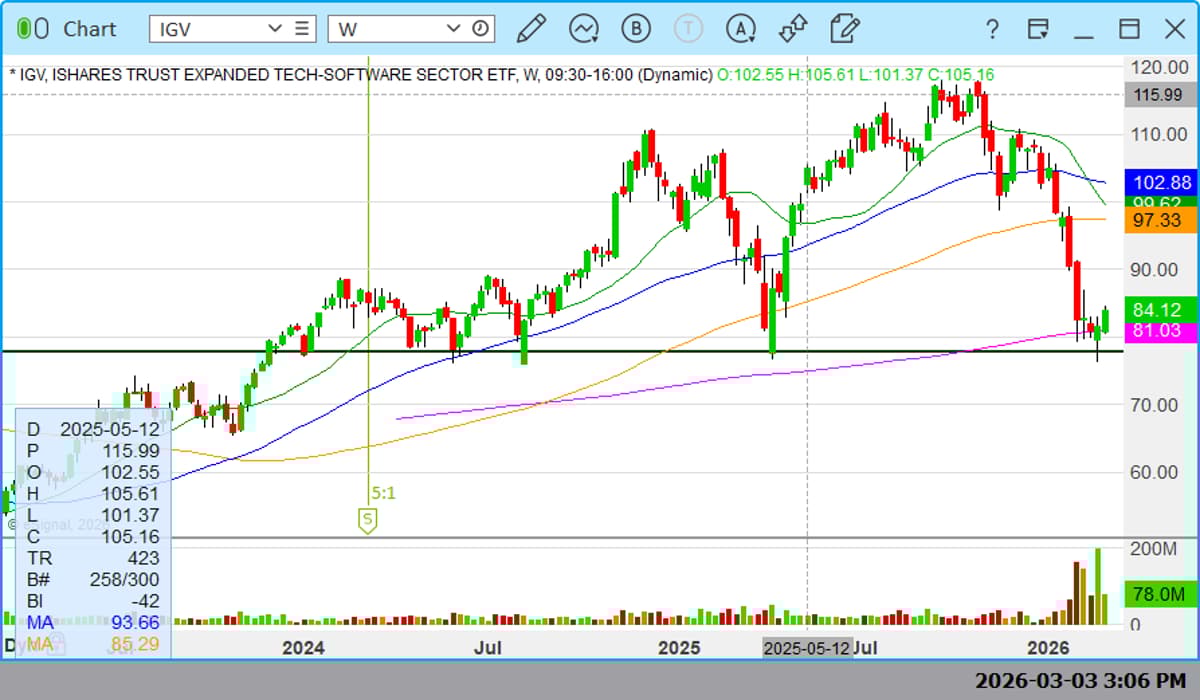Click the up-down arrows cycle symbol icon
The height and width of the screenshot is (700, 1200).
coord(792,29)
